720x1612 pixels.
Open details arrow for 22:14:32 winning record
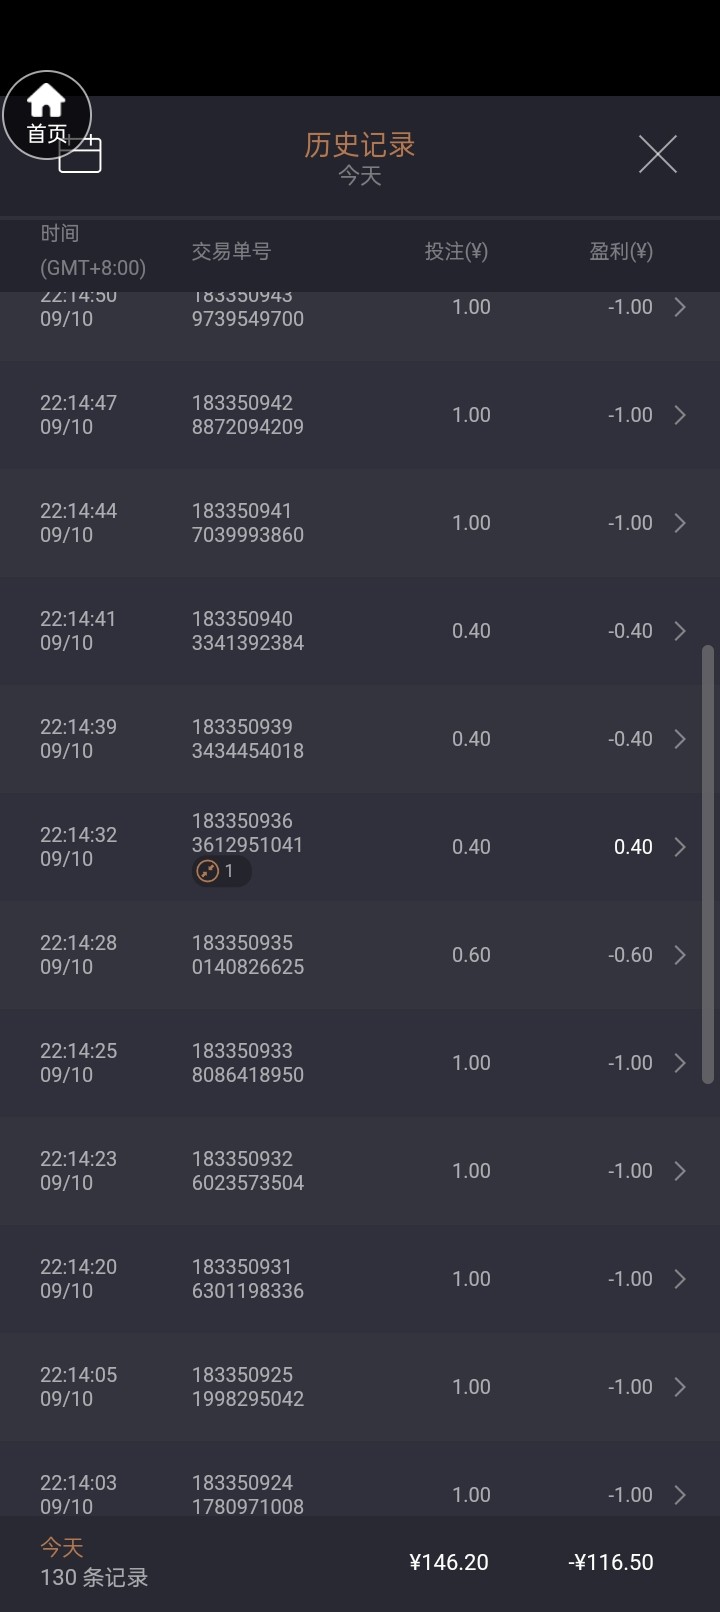coord(680,847)
